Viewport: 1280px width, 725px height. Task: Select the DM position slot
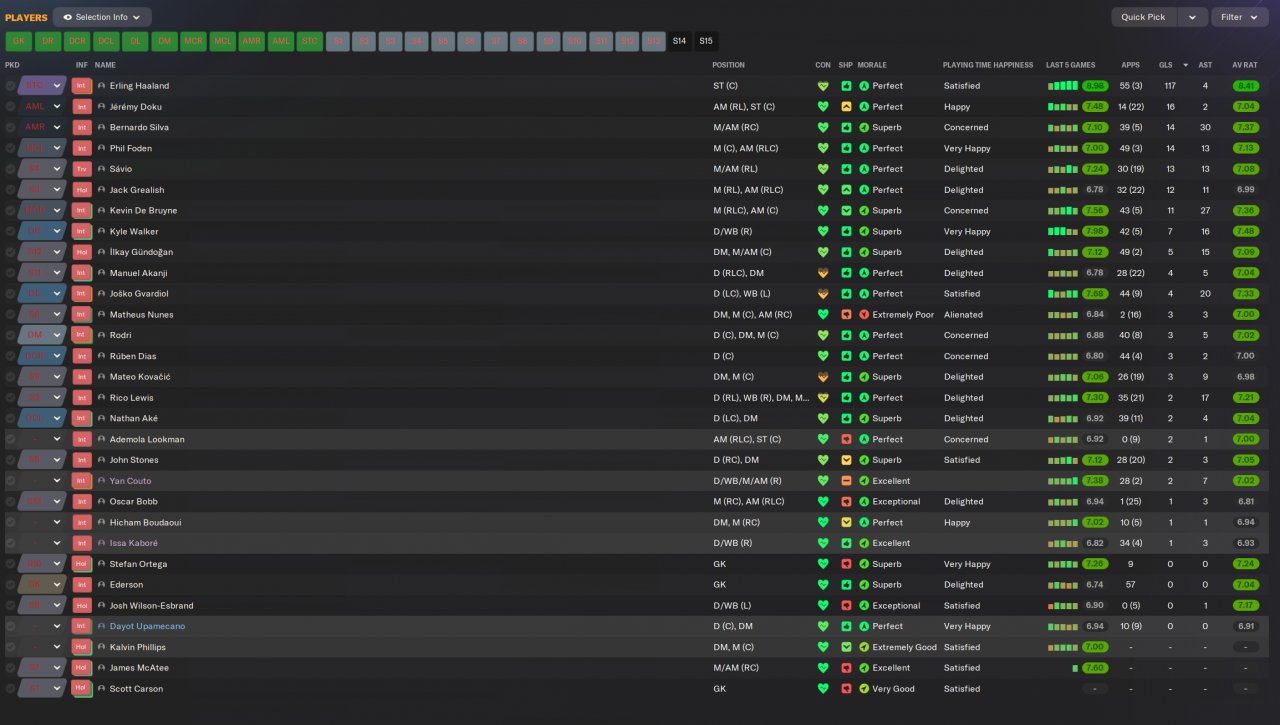click(x=164, y=41)
